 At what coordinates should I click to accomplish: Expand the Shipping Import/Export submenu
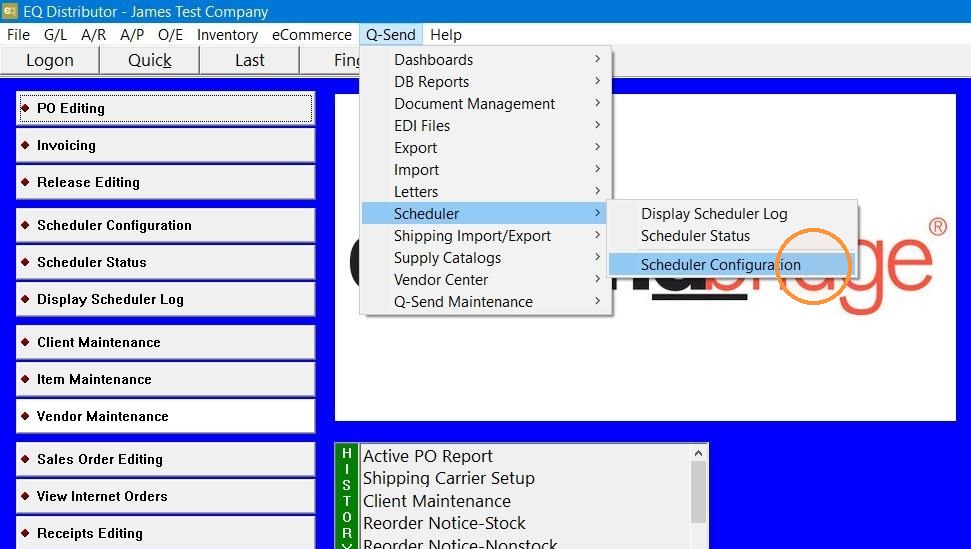[486, 235]
